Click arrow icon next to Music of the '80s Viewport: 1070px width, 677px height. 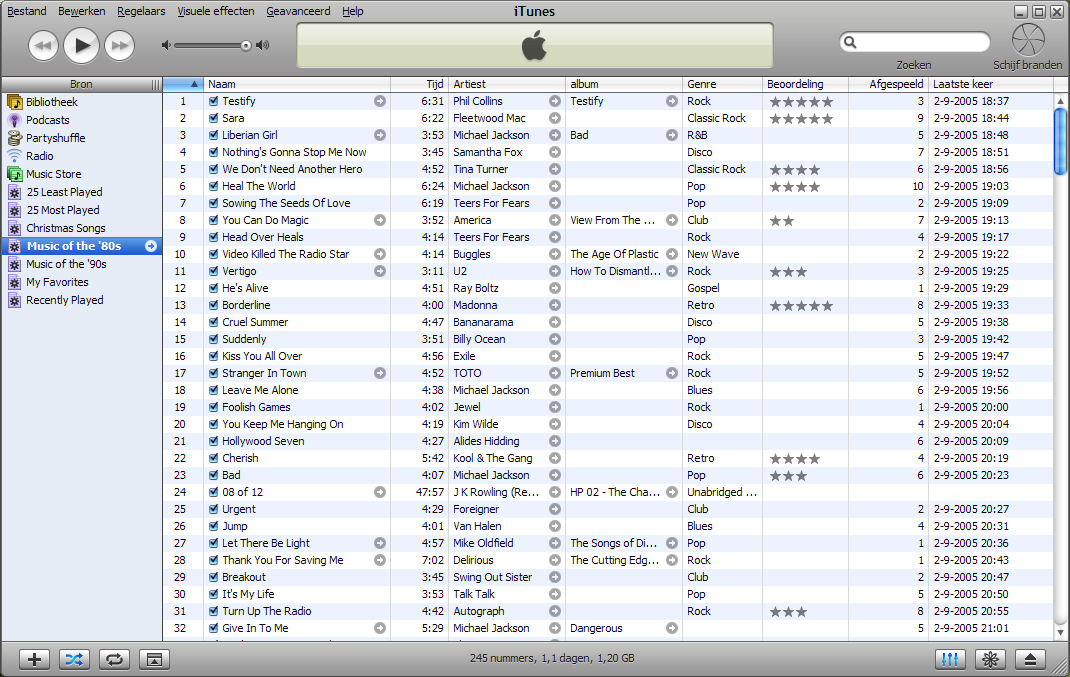pyautogui.click(x=151, y=246)
